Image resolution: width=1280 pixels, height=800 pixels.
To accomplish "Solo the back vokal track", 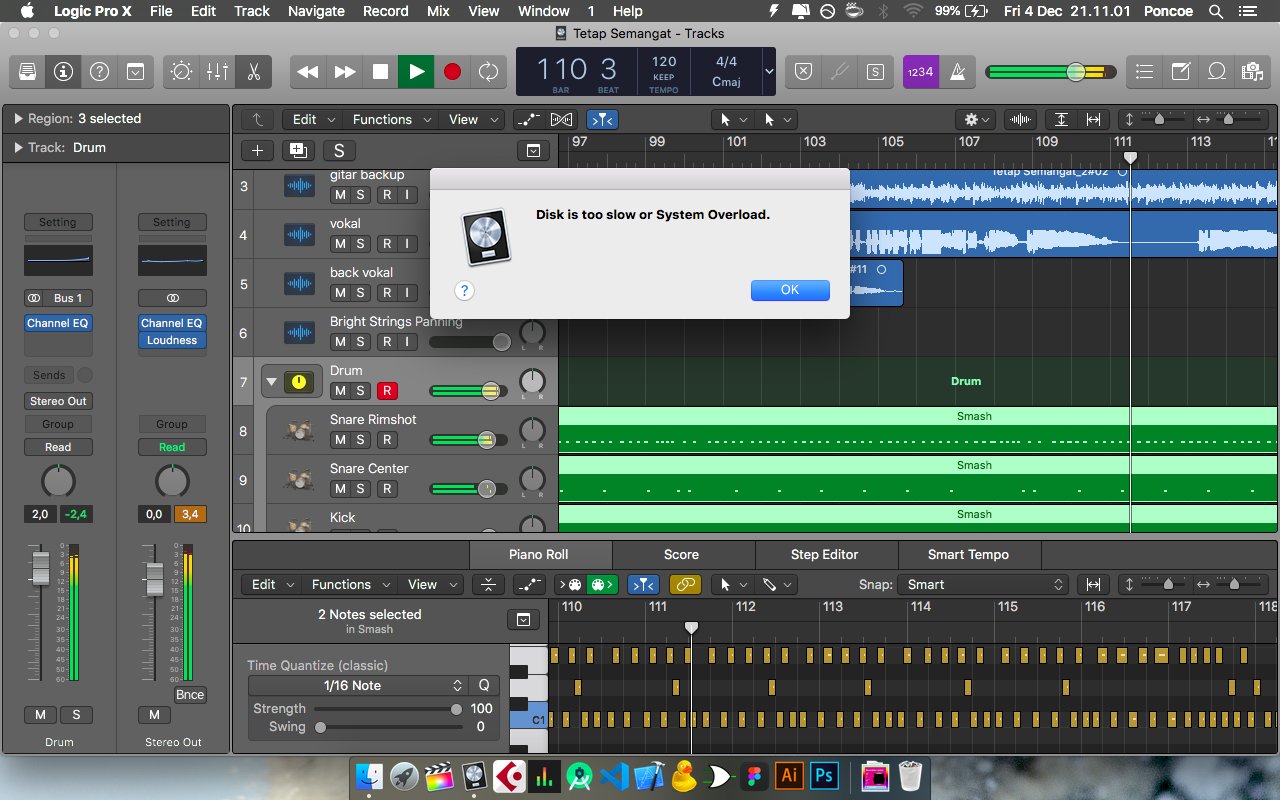I will click(x=361, y=292).
